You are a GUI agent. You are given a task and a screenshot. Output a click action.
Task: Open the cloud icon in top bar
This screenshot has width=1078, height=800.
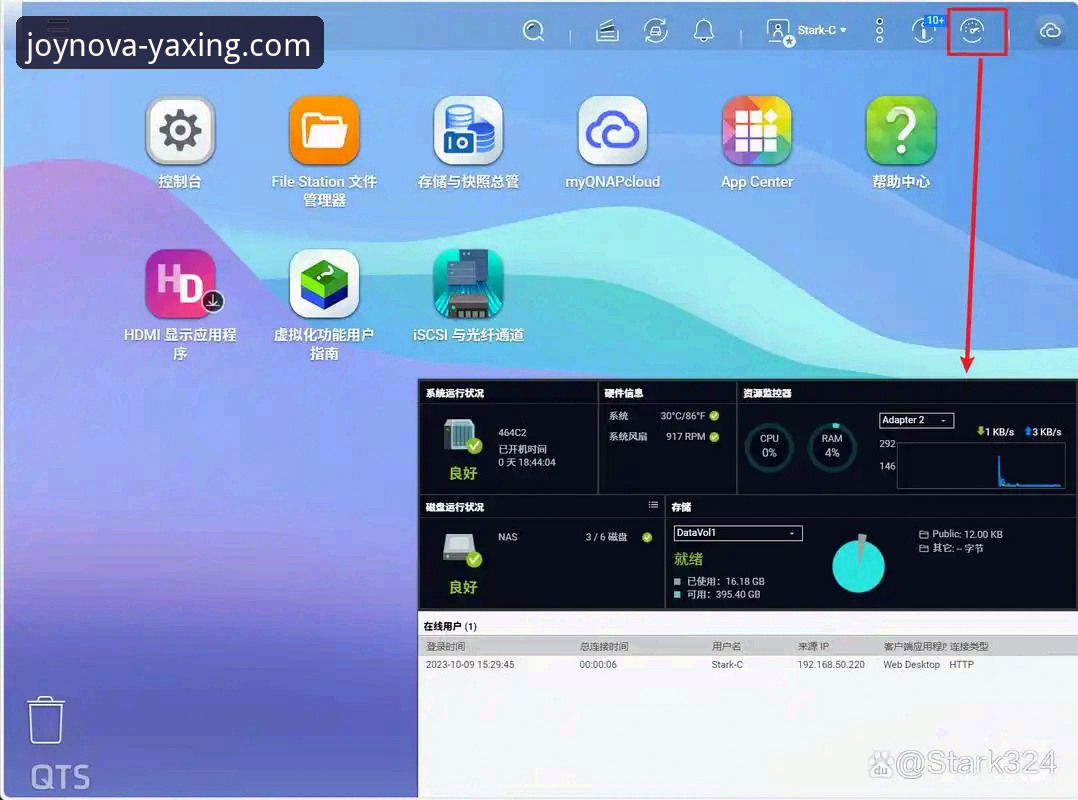1050,30
